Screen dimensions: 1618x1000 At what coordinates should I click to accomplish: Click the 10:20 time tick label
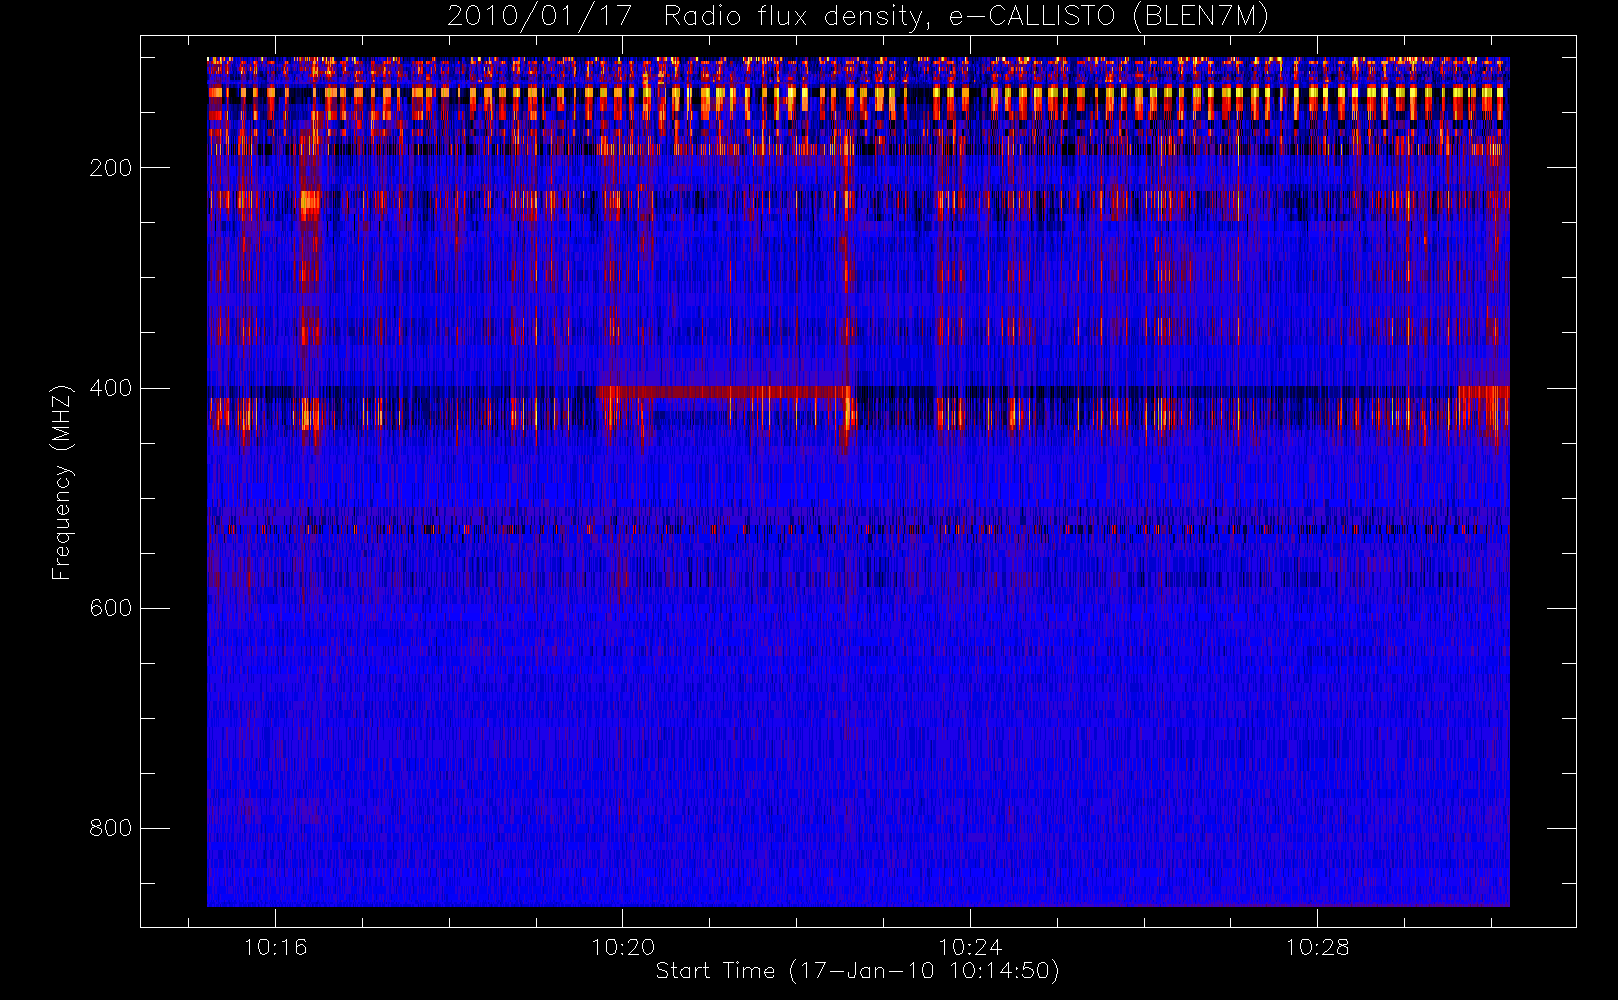(x=623, y=947)
